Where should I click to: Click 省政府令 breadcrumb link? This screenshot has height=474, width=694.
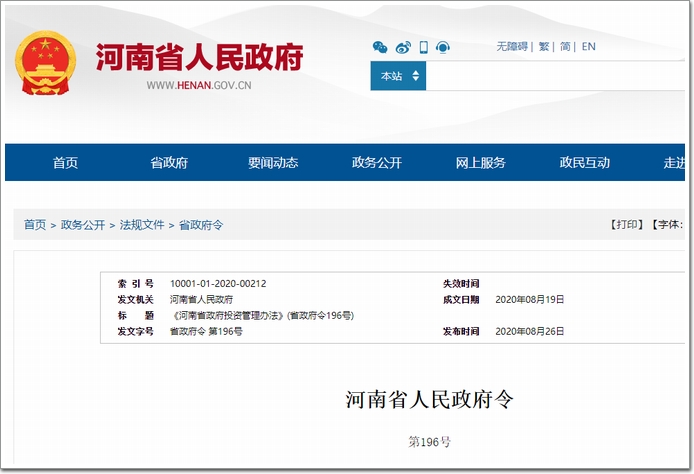tap(201, 225)
